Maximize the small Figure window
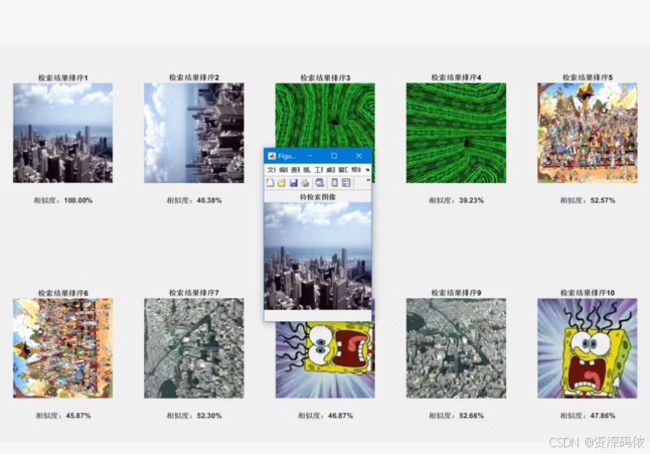The width and height of the screenshot is (650, 454). 334,156
